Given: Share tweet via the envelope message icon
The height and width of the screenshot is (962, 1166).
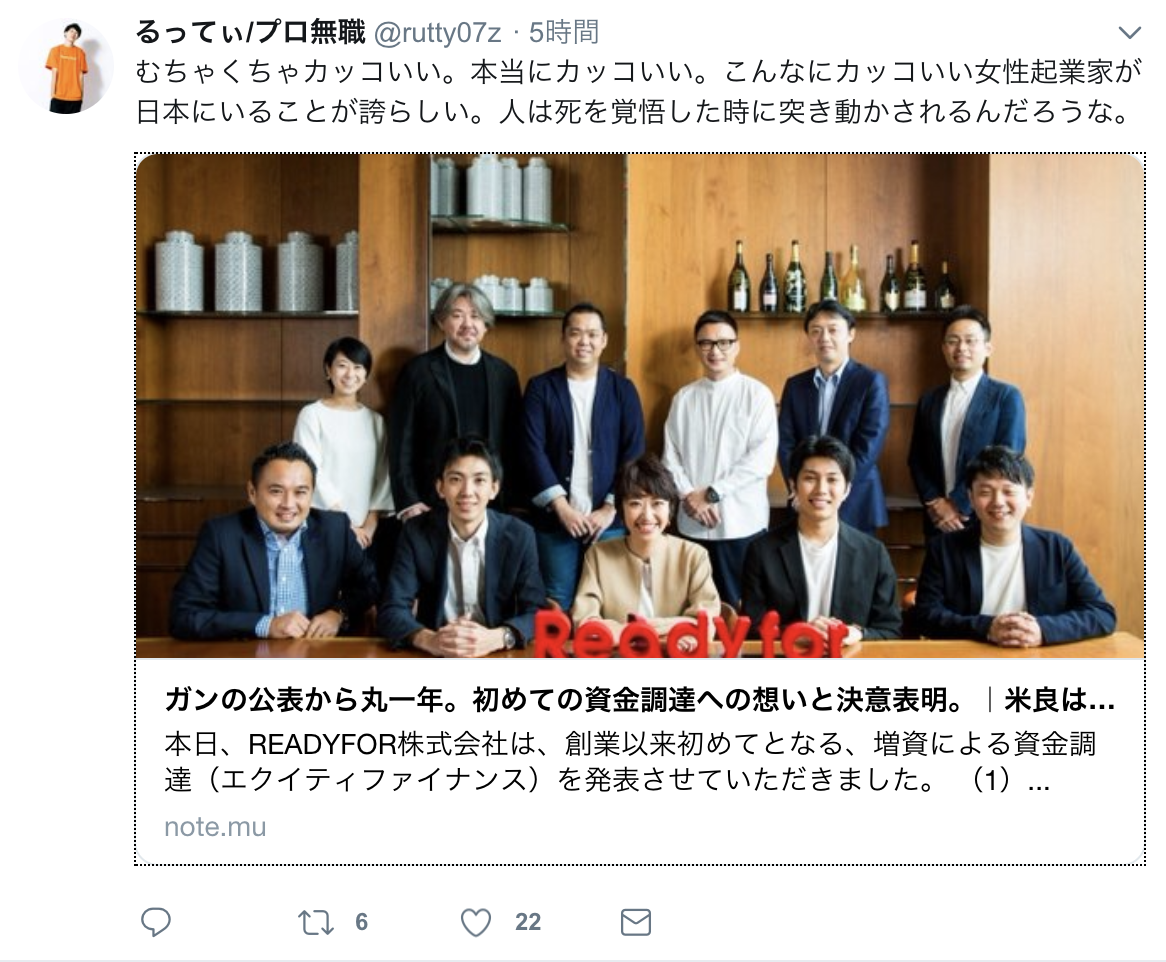Looking at the screenshot, I should [x=636, y=922].
